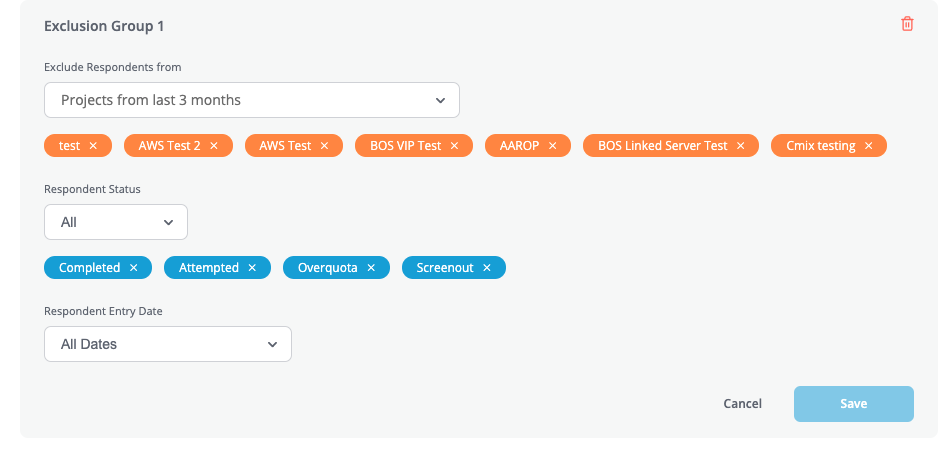Viewport: 947px width, 456px height.
Task: Remove the Screenout status chip
Action: pos(487,268)
